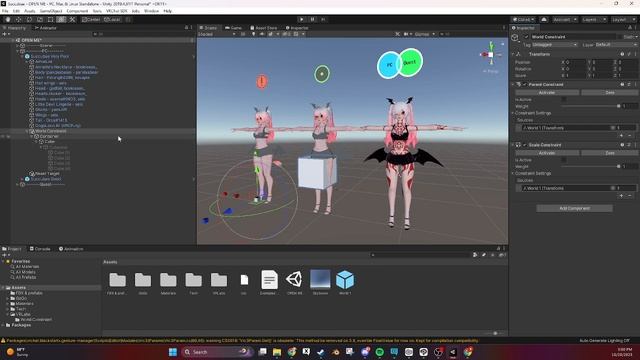Add a Parent Constraint source with plus
This screenshot has height=360, width=640.
click(x=621, y=135)
